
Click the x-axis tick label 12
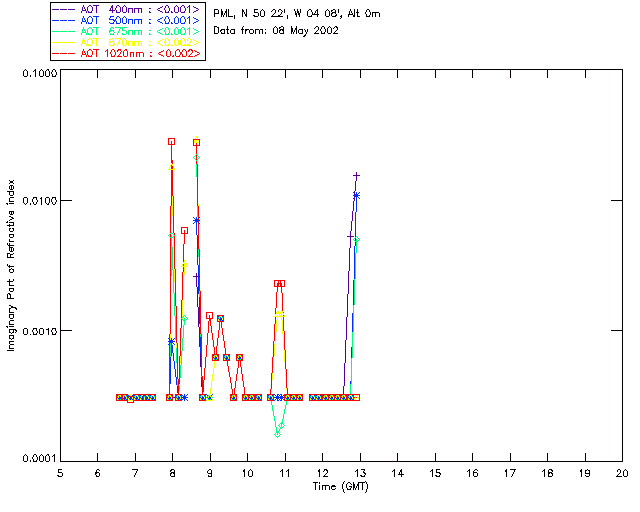[322, 473]
